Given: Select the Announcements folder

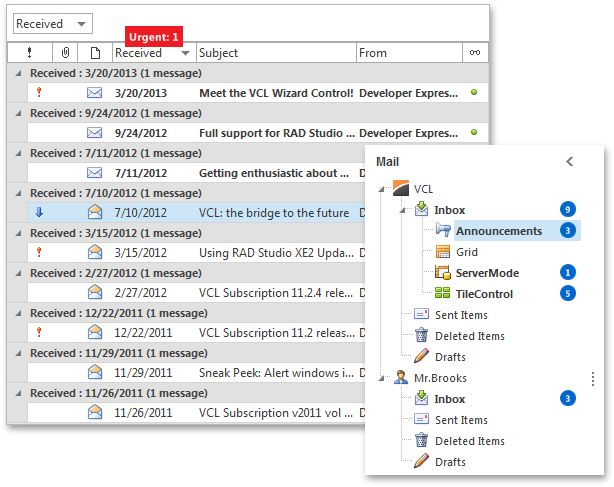Looking at the screenshot, I should [x=498, y=231].
